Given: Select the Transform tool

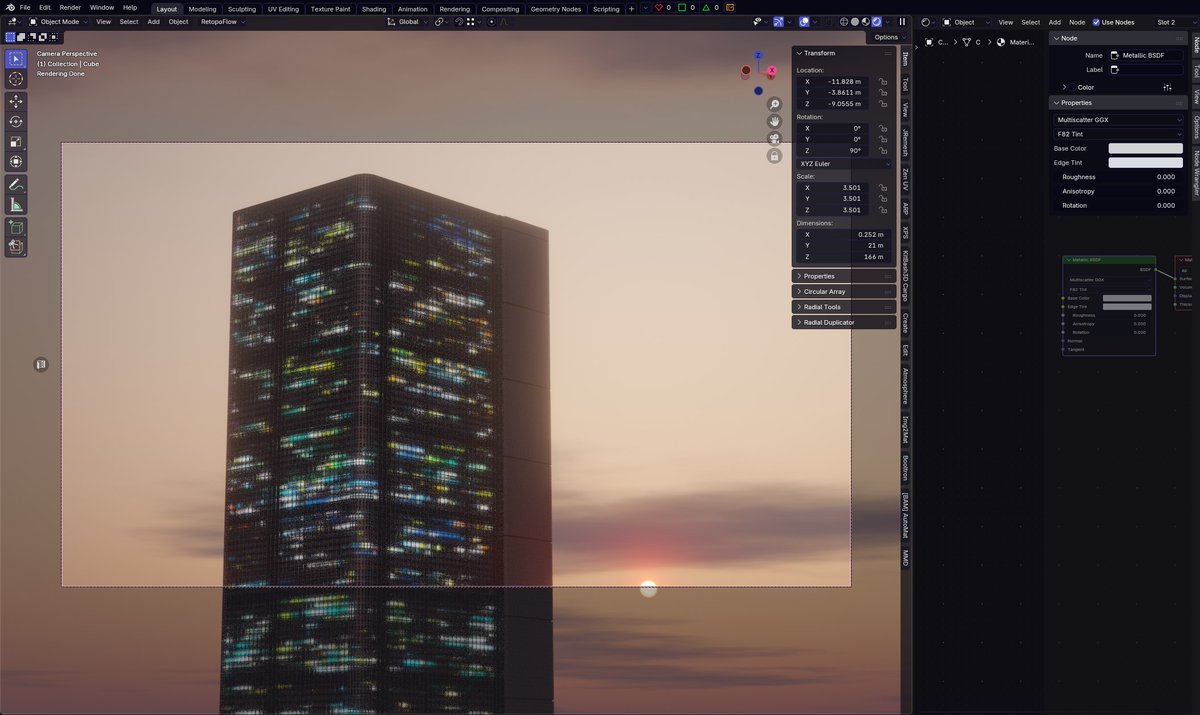Looking at the screenshot, I should pyautogui.click(x=16, y=161).
